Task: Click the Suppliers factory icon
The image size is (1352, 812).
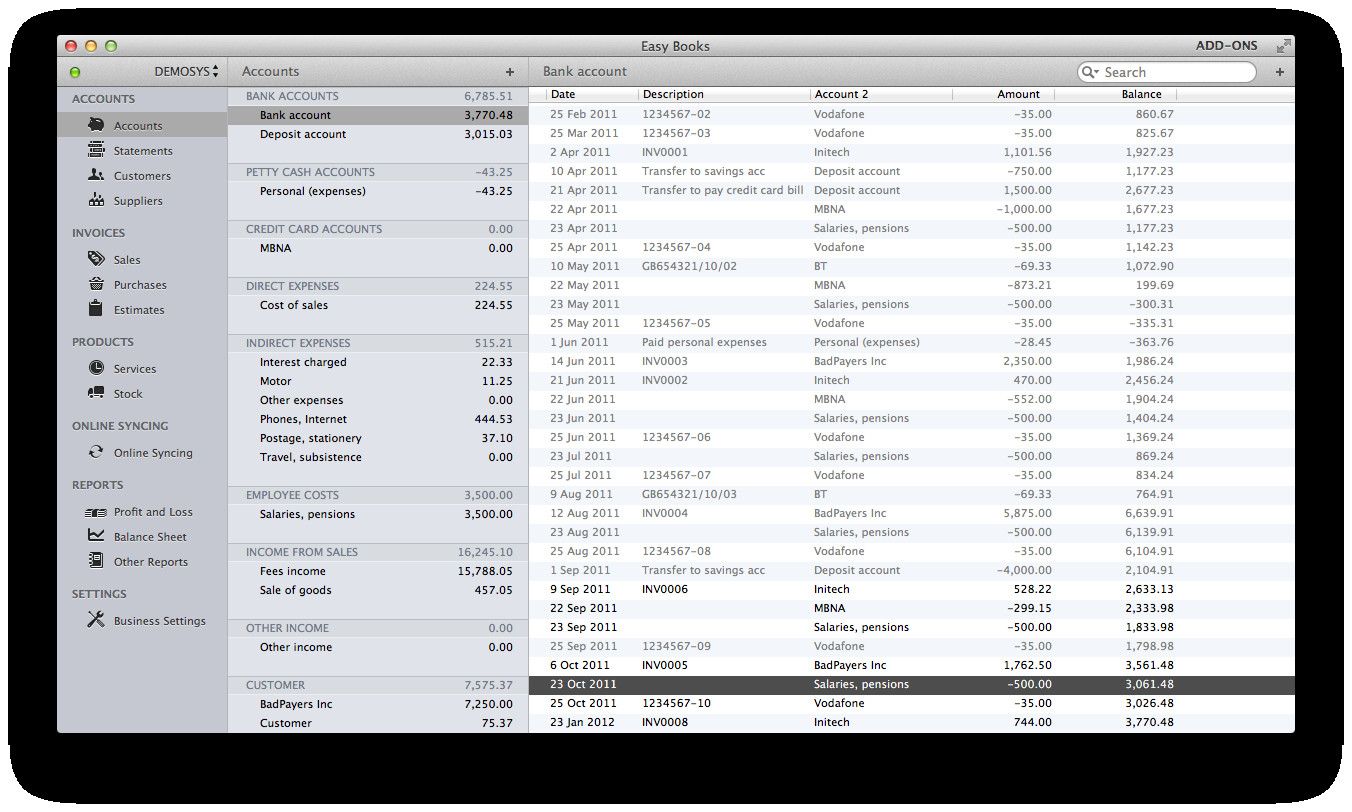Action: pyautogui.click(x=96, y=200)
